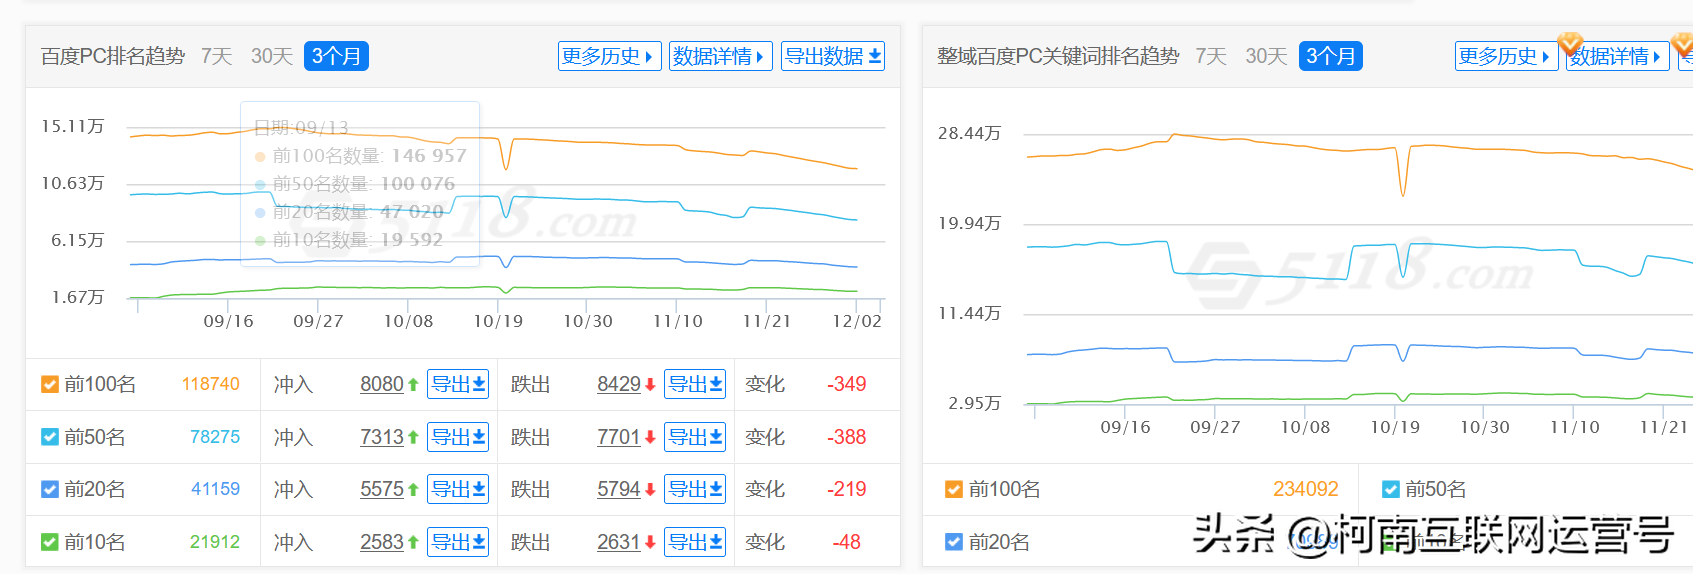Screen dimensions: 1693x574
Task: Open 跌出 count 8429 link
Action: click(x=619, y=384)
